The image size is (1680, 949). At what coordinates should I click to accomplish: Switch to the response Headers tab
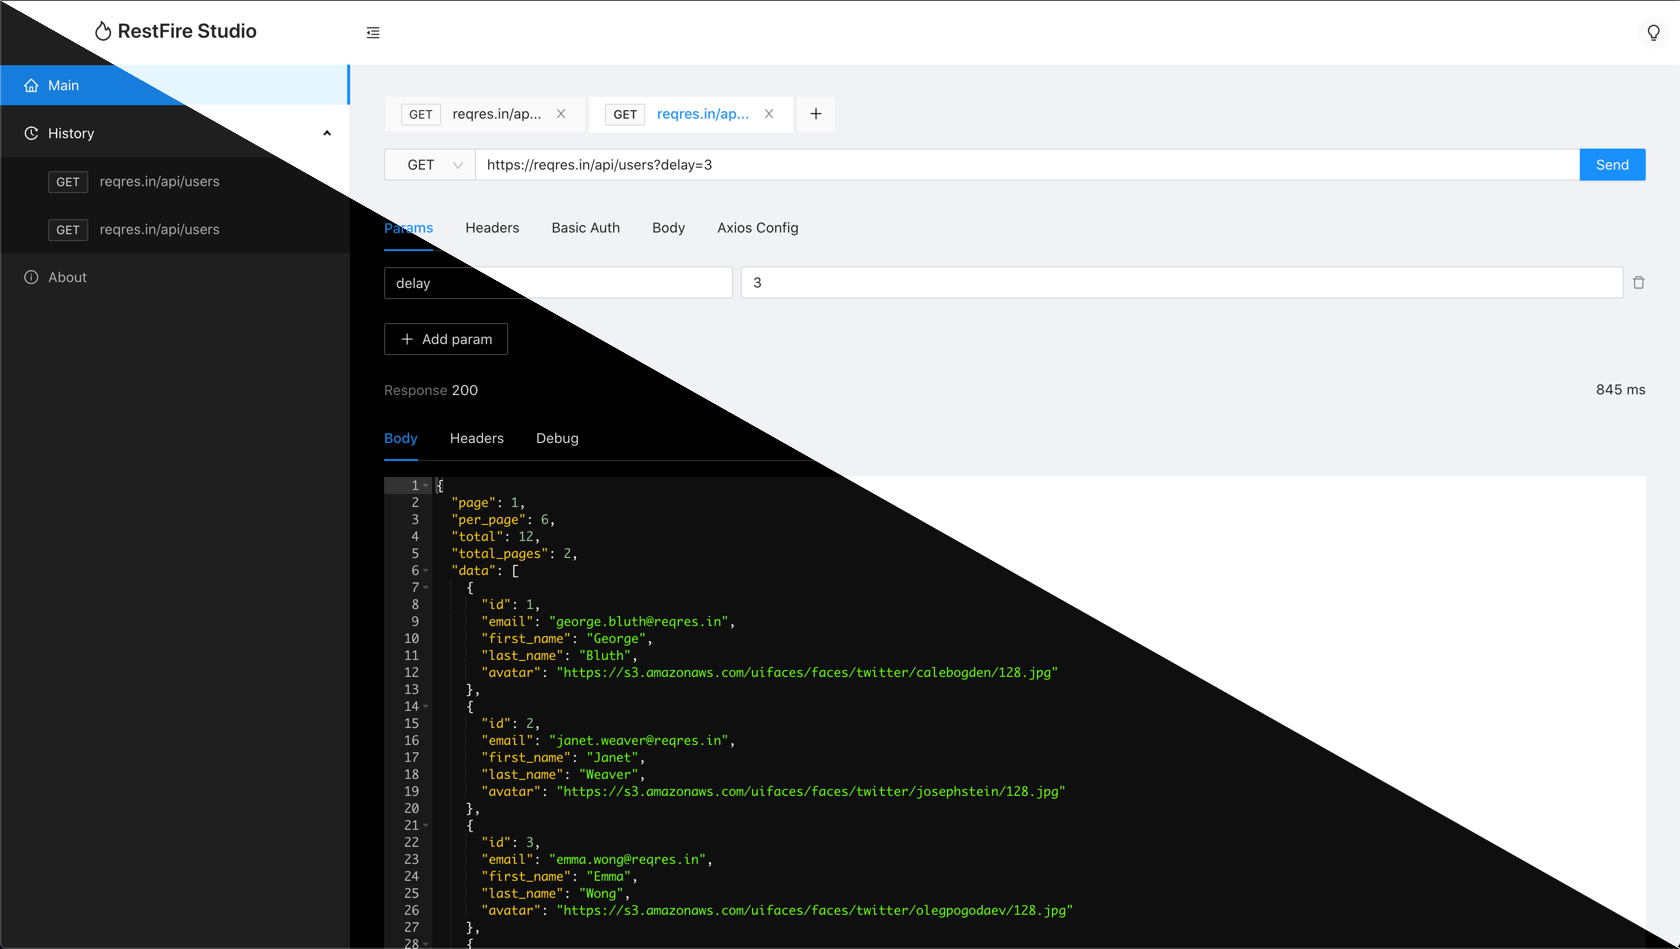click(477, 438)
